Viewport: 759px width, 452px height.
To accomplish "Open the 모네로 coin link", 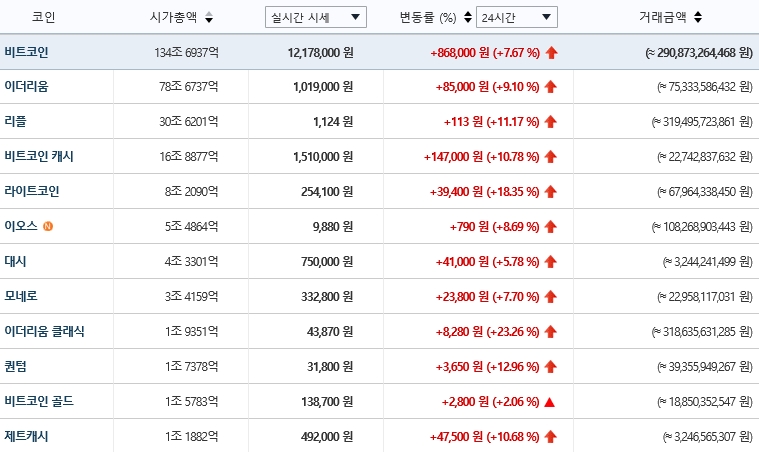I will pos(21,296).
